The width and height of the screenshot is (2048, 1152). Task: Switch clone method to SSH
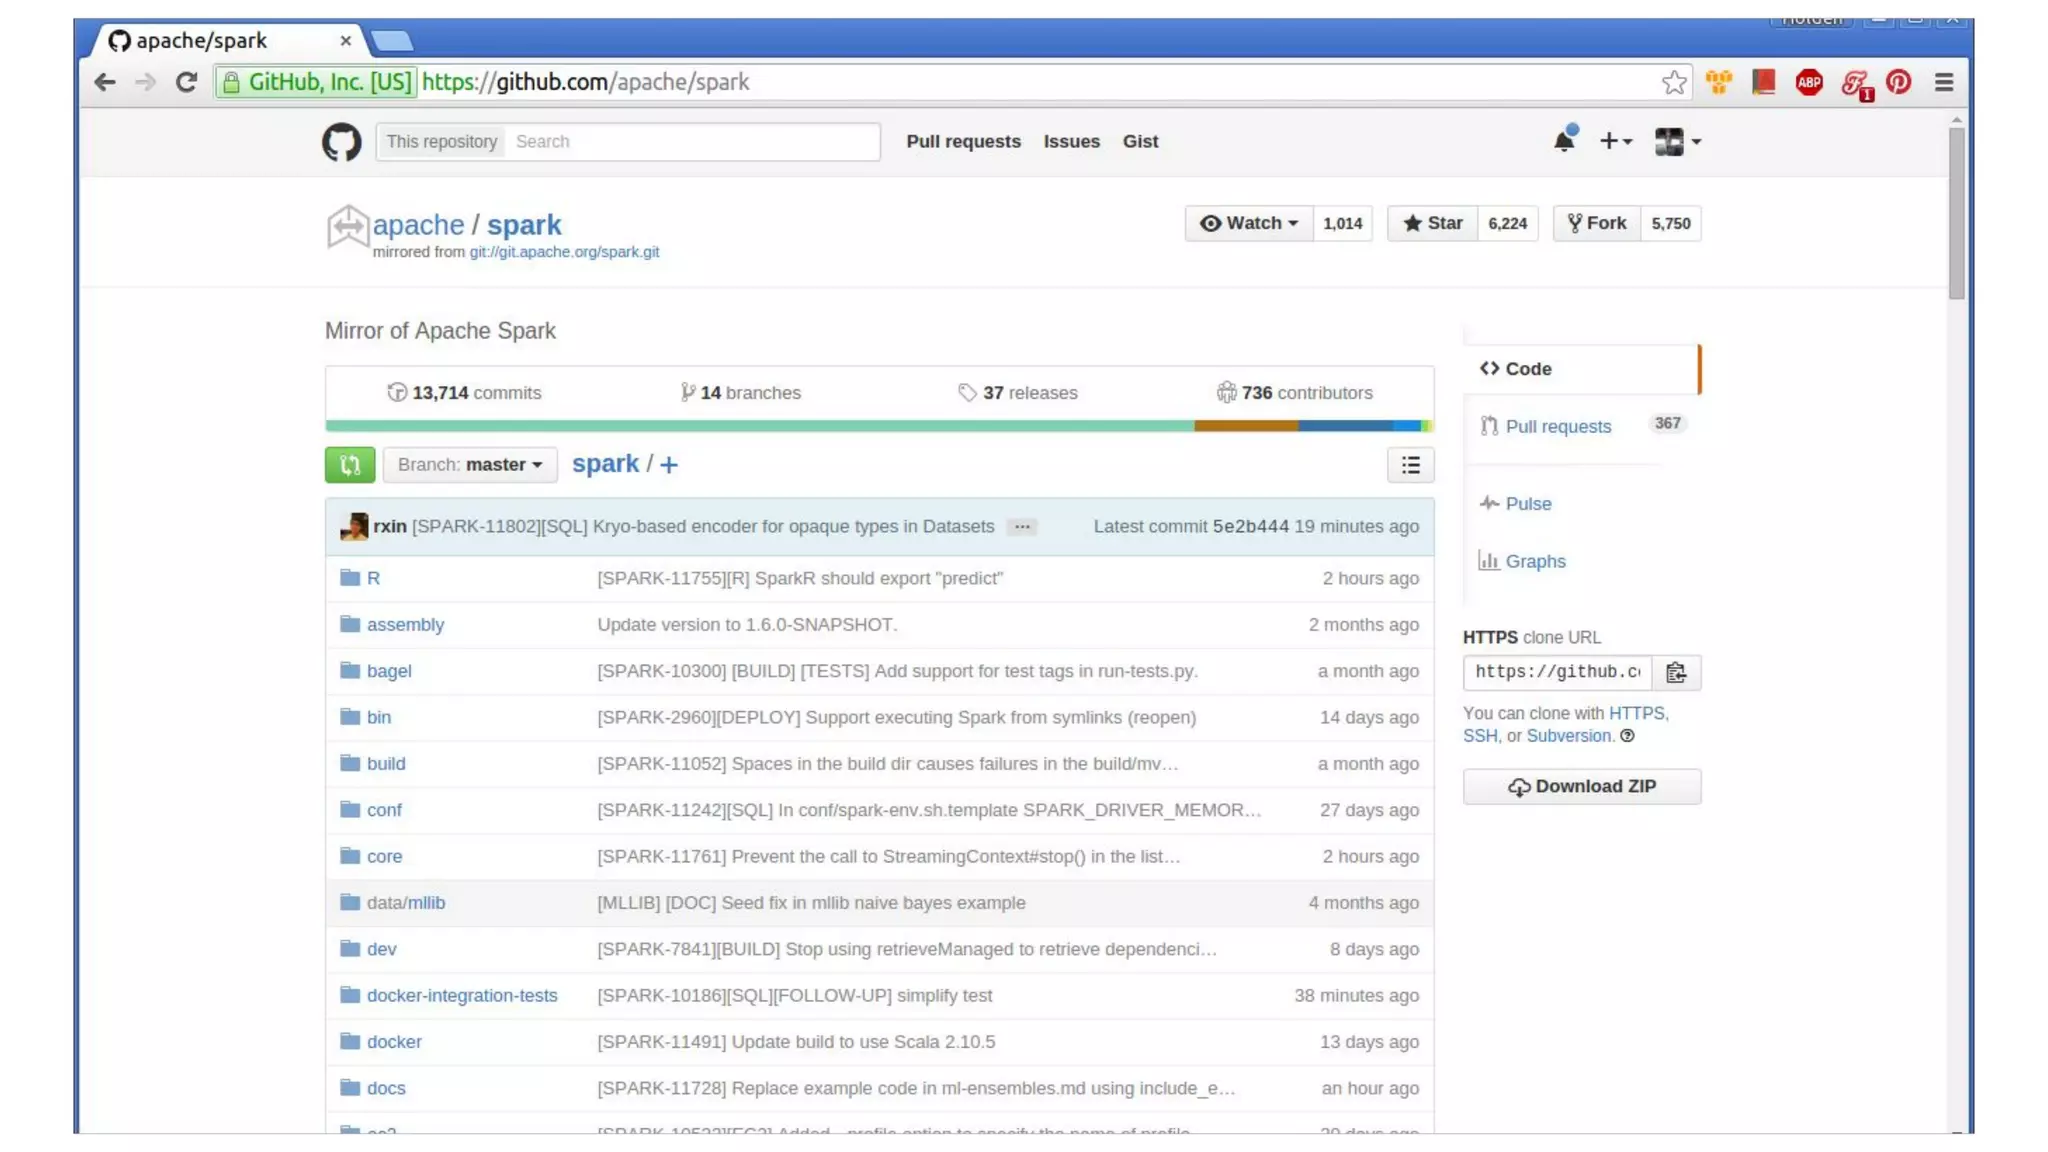coord(1479,736)
